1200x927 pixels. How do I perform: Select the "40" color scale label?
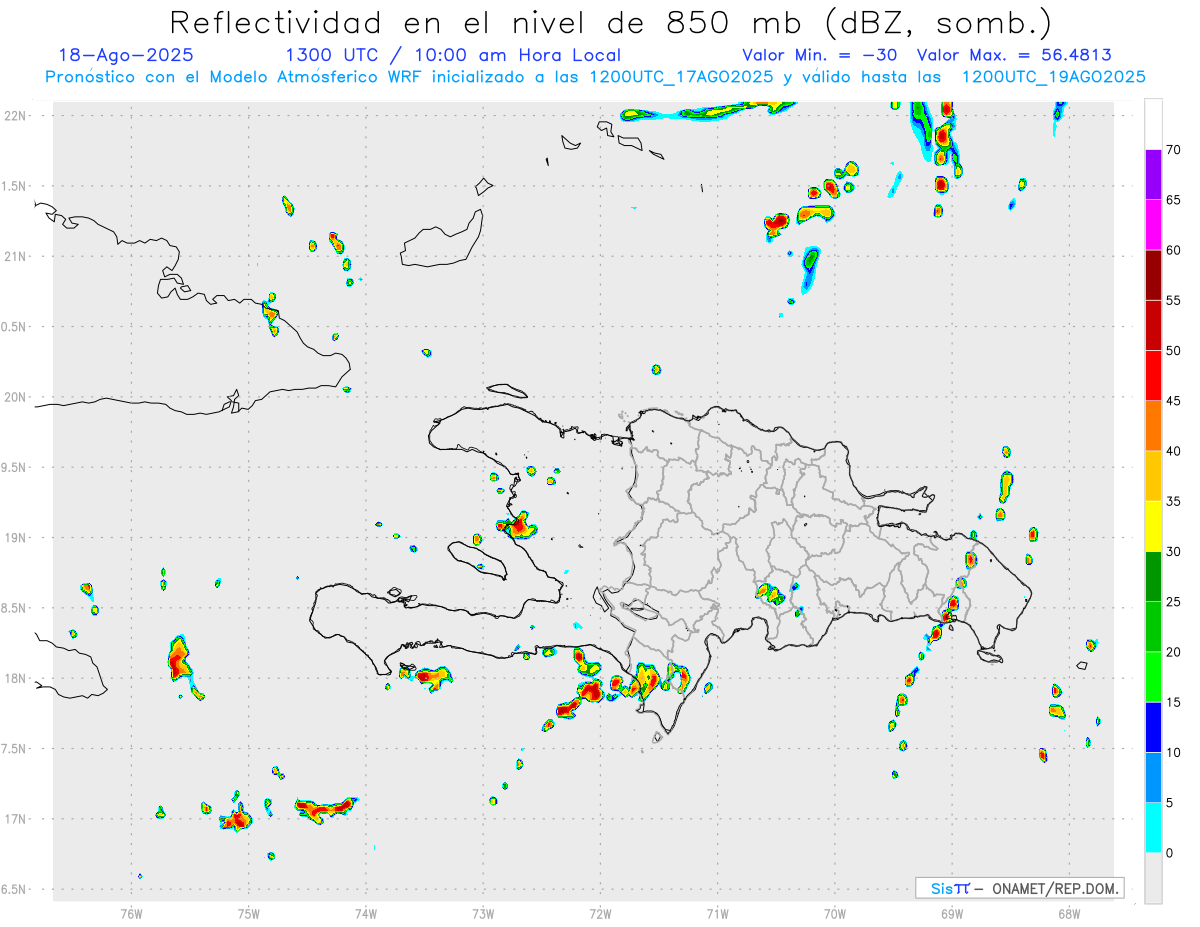click(1174, 451)
